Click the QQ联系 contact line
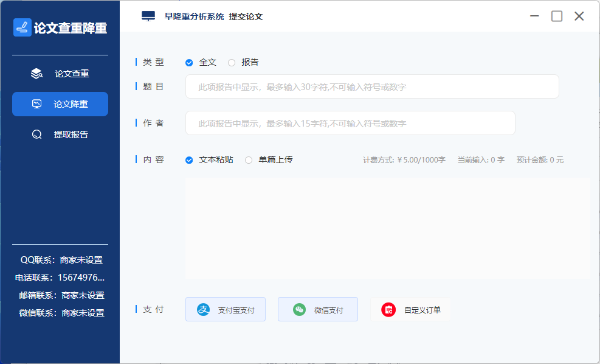The height and width of the screenshot is (364, 600). (x=61, y=260)
